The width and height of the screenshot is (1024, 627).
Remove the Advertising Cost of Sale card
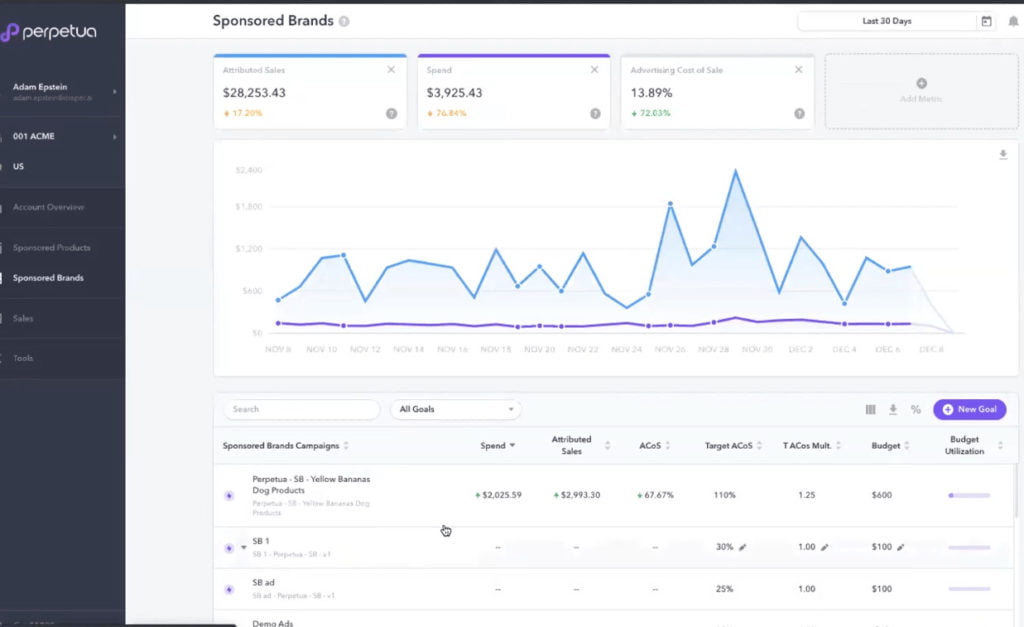[x=798, y=69]
